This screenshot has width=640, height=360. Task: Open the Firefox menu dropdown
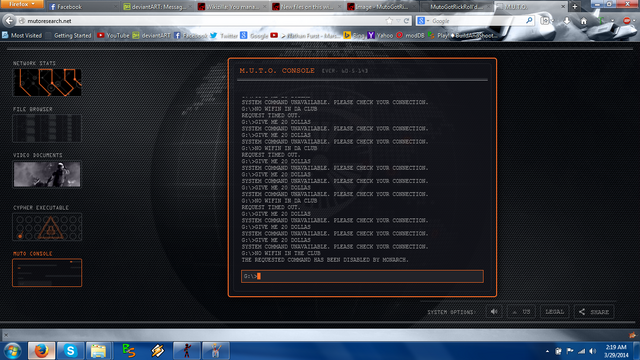22,4
